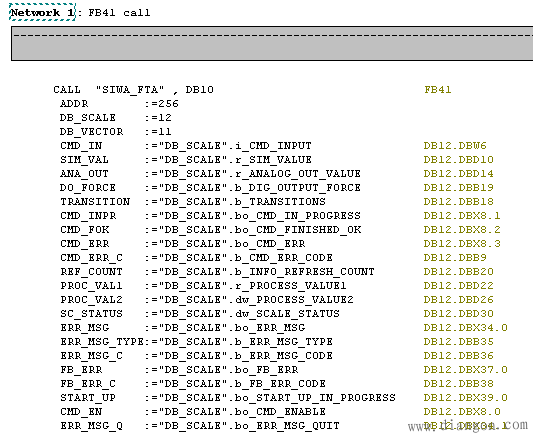Click the SC_STATUS dw_SCALE_STATUS operand
The height and width of the screenshot is (439, 533).
click(x=252, y=314)
